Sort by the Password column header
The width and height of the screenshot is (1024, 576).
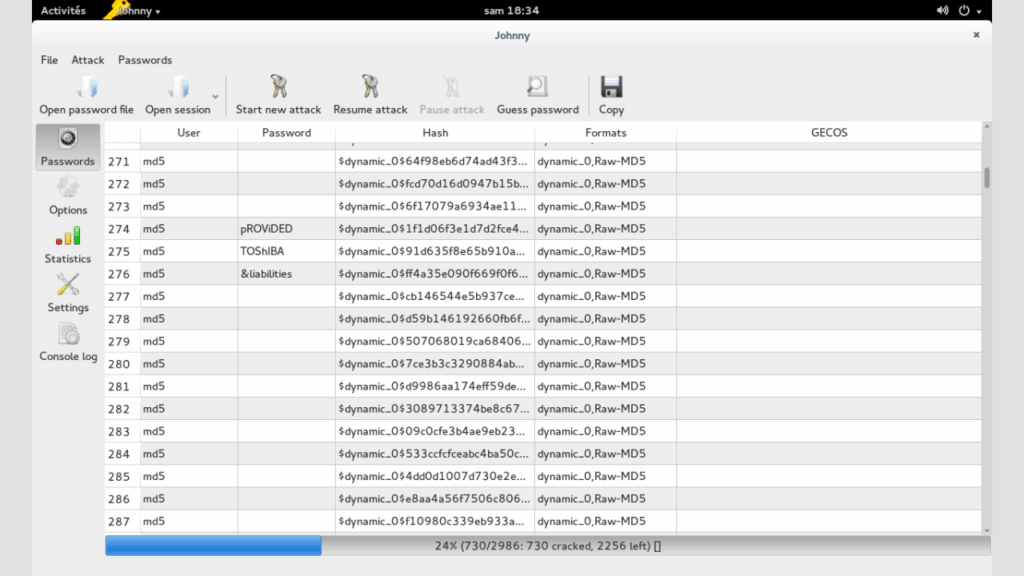tap(286, 132)
